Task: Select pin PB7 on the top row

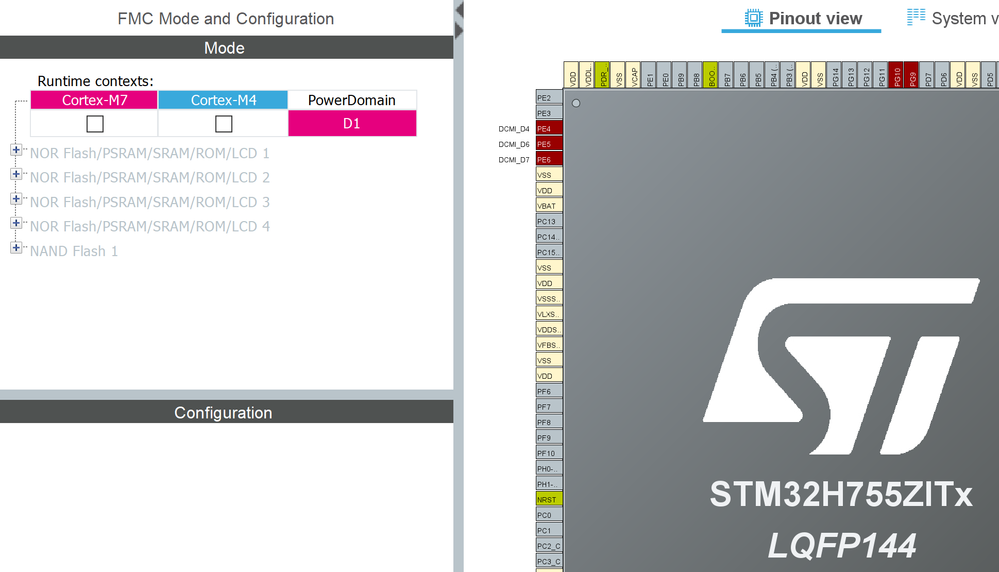Action: coord(726,75)
